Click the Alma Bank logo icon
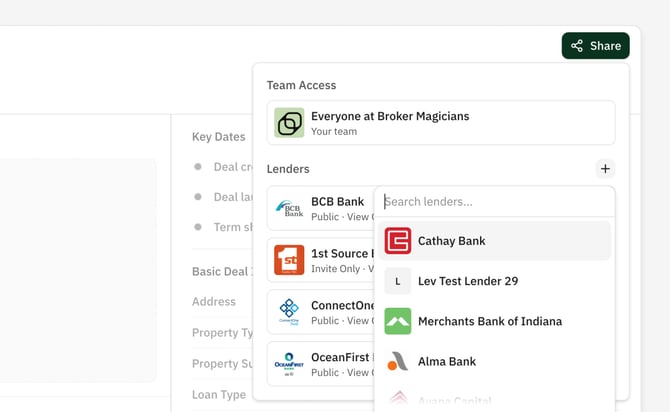This screenshot has width=670, height=412. (x=397, y=361)
